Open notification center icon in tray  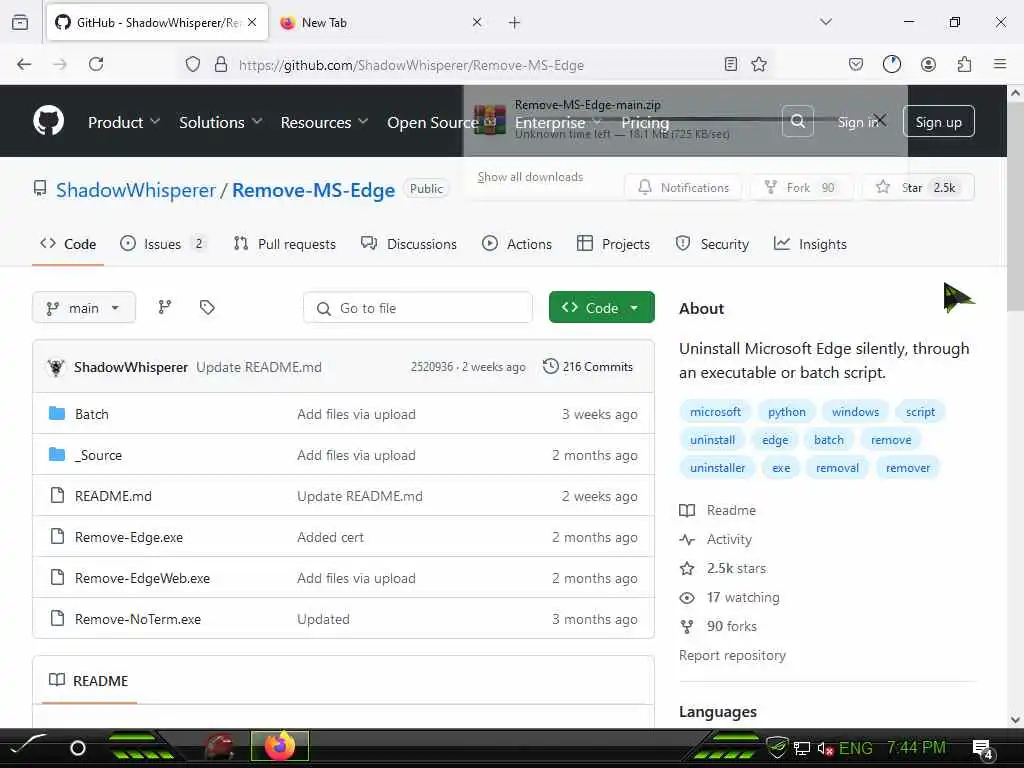coord(982,748)
